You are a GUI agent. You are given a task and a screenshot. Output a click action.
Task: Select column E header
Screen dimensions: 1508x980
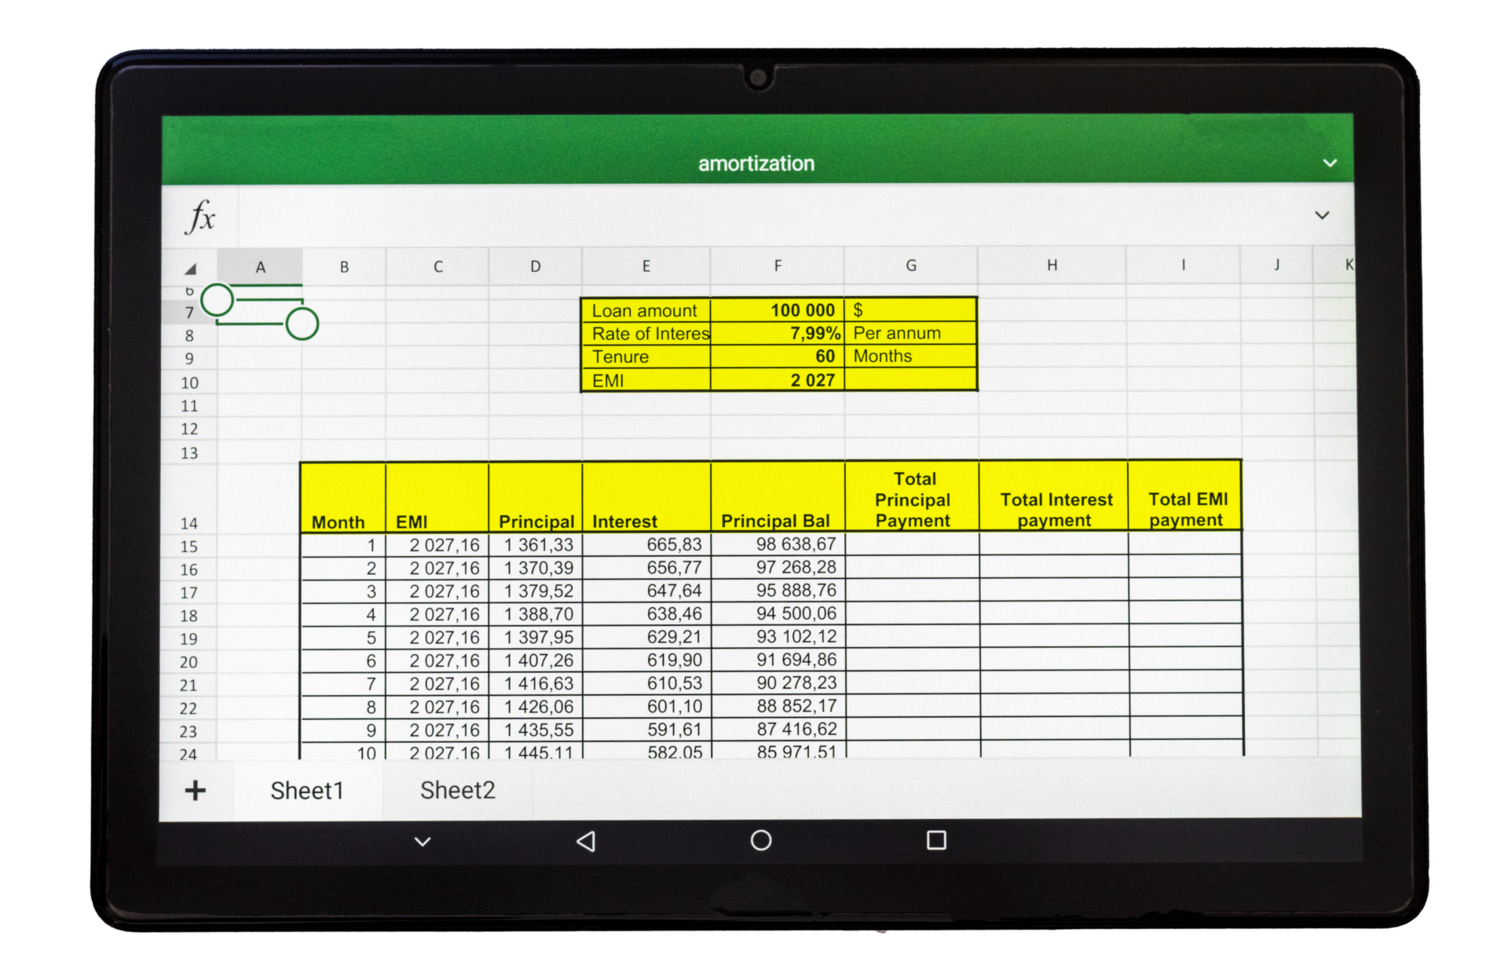(646, 266)
